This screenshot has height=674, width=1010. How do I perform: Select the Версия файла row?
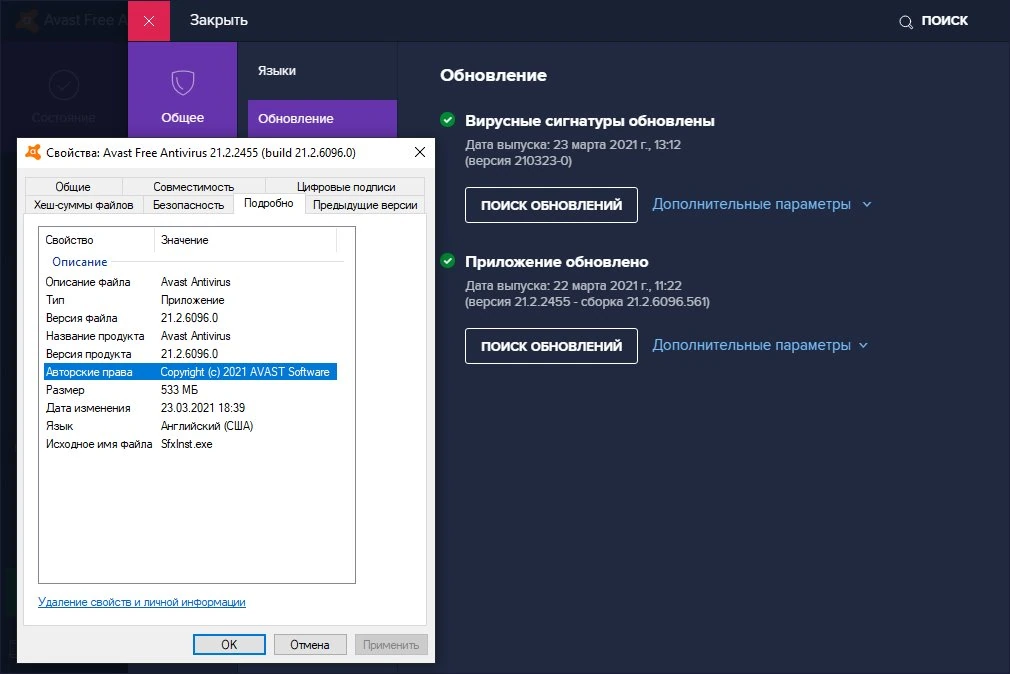(x=190, y=318)
